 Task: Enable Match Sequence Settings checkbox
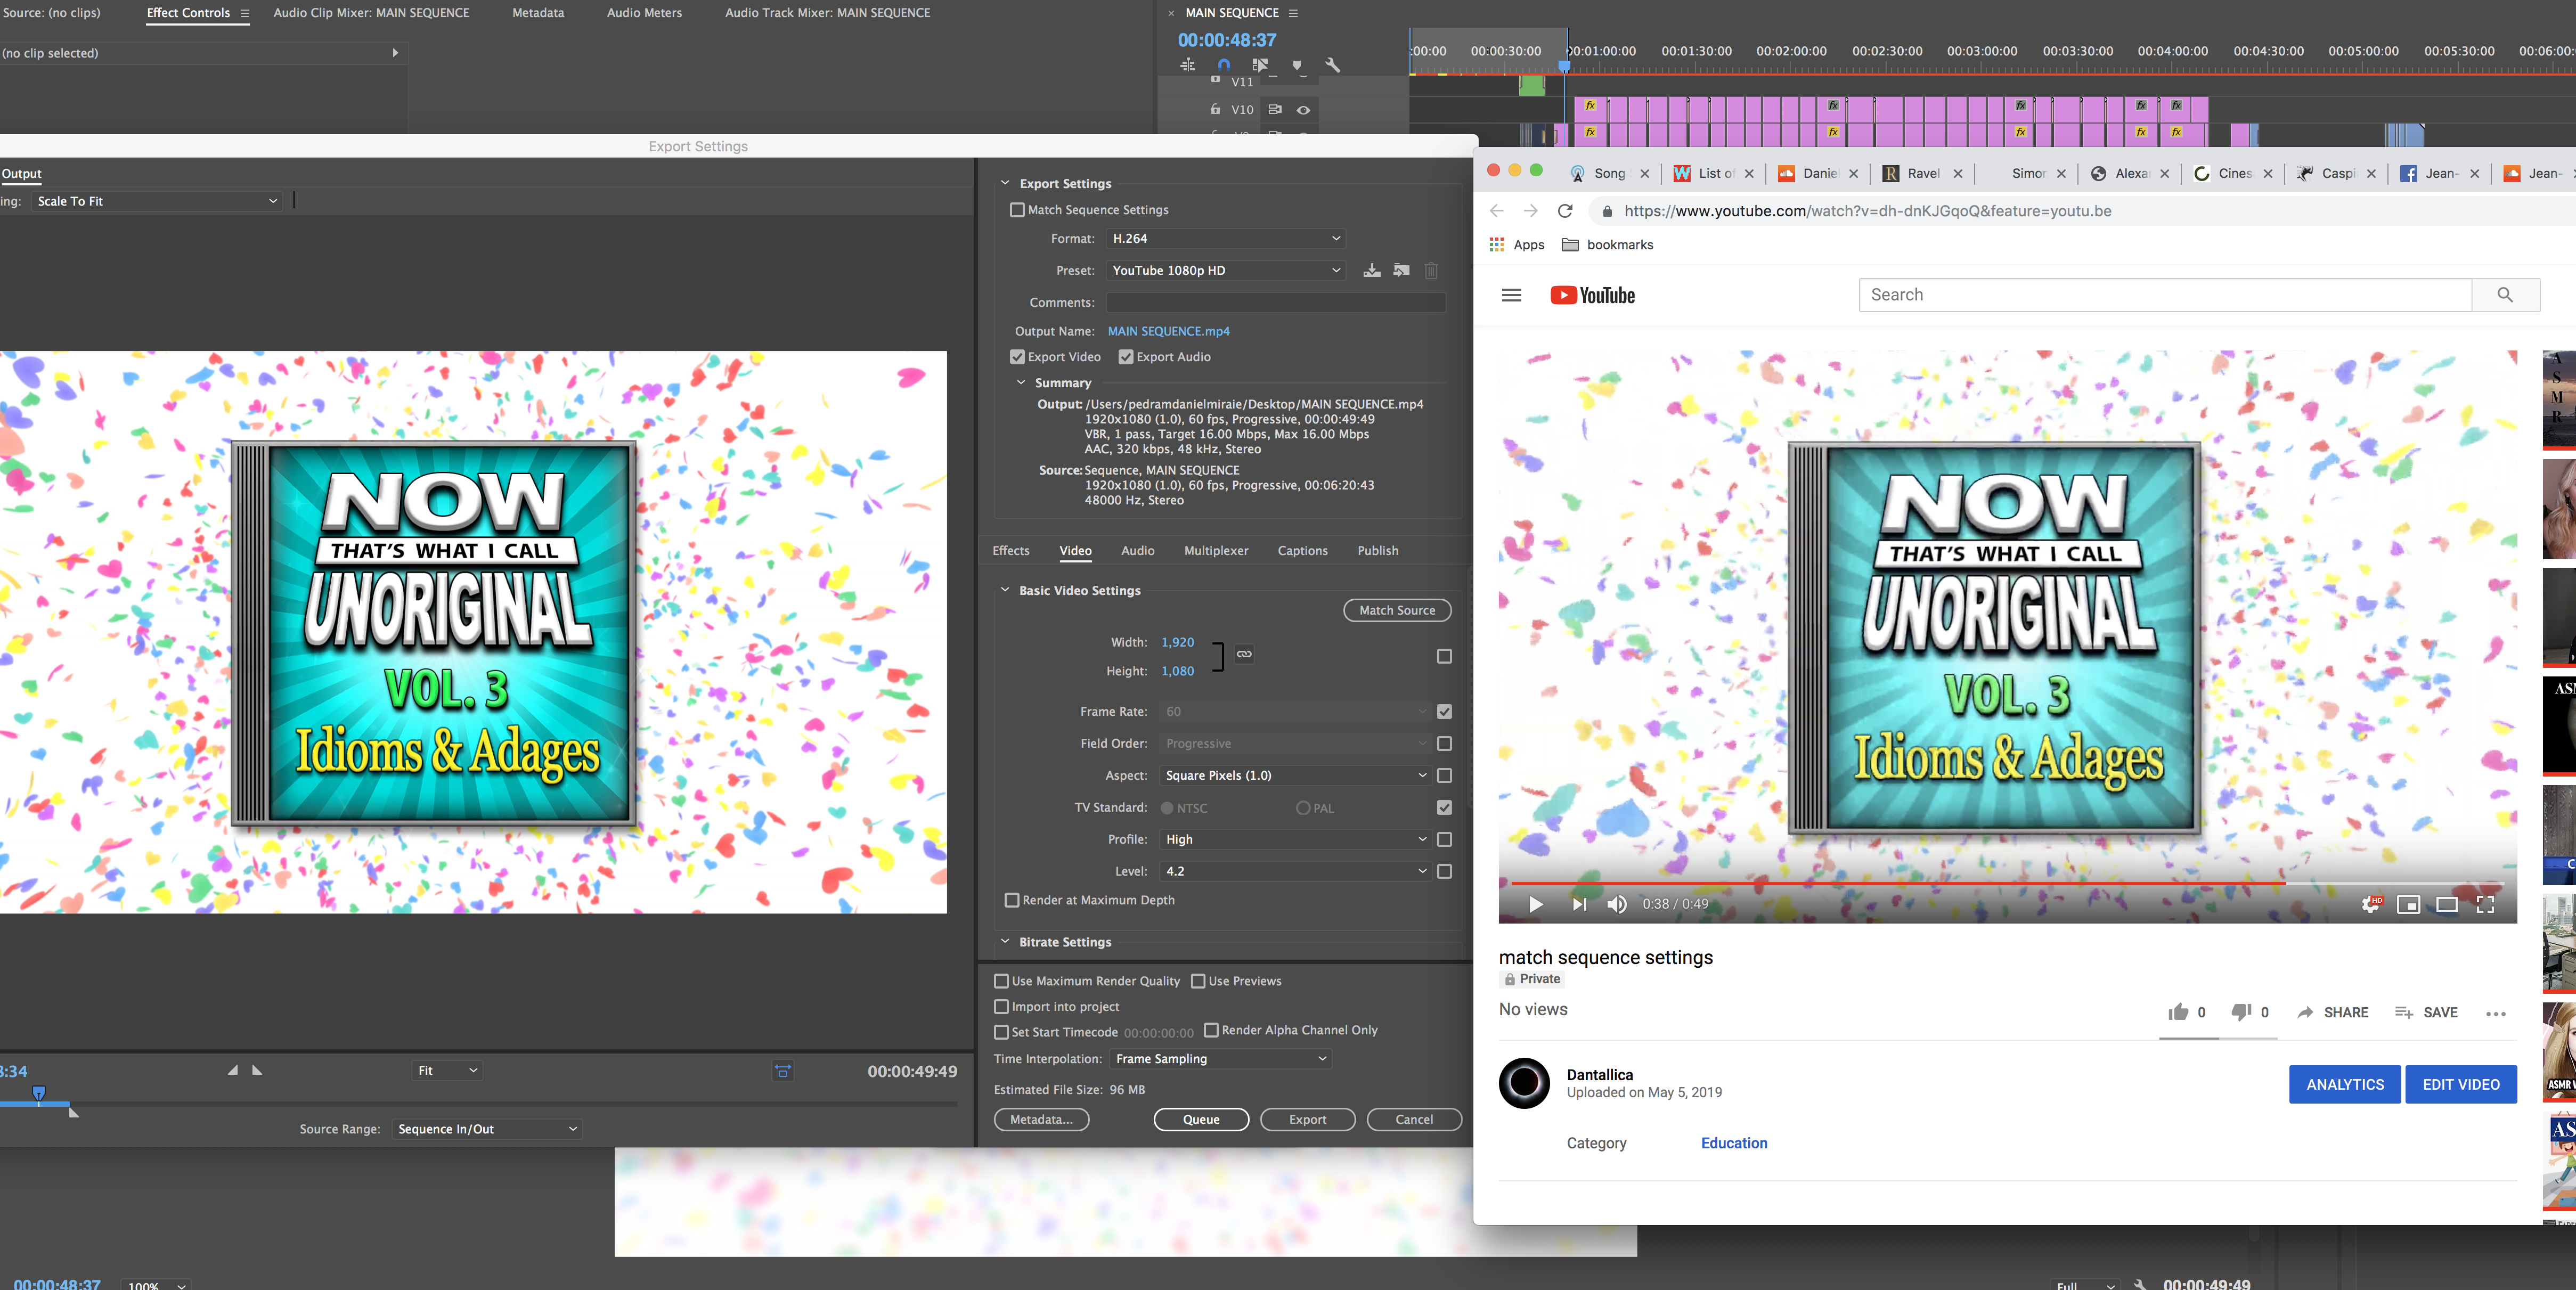[x=1017, y=210]
